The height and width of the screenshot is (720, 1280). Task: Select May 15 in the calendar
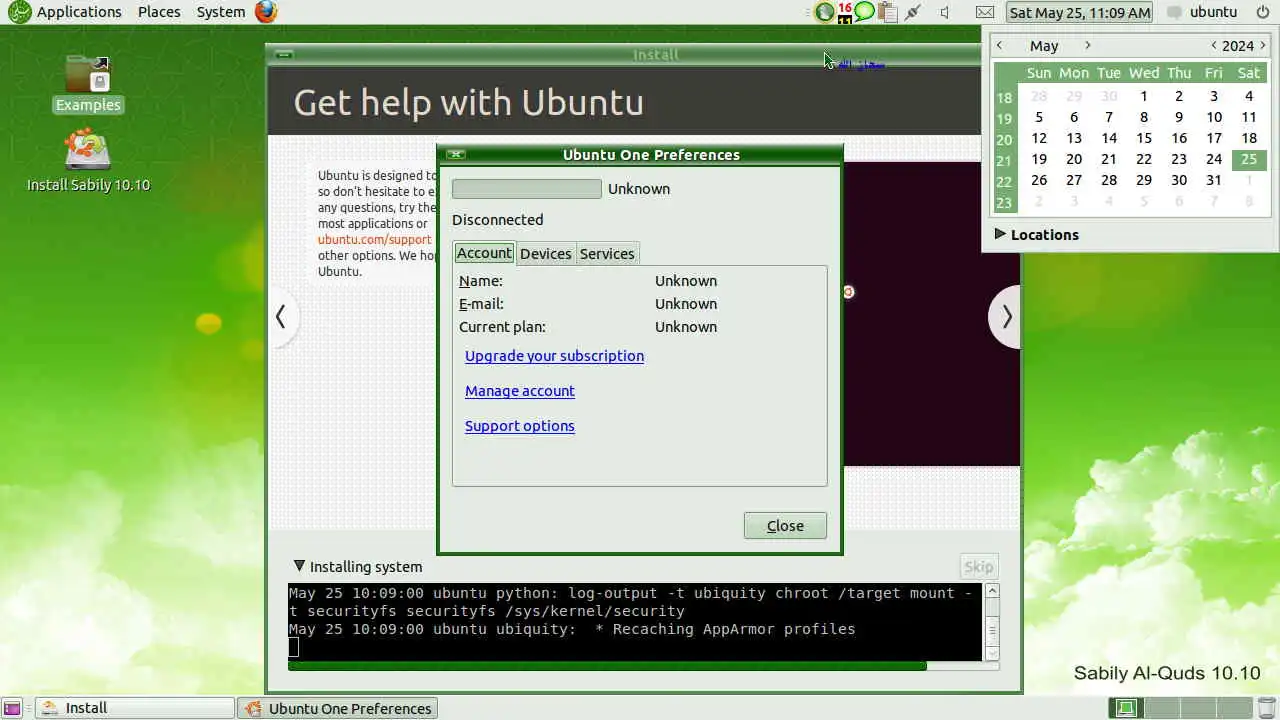[x=1144, y=138]
